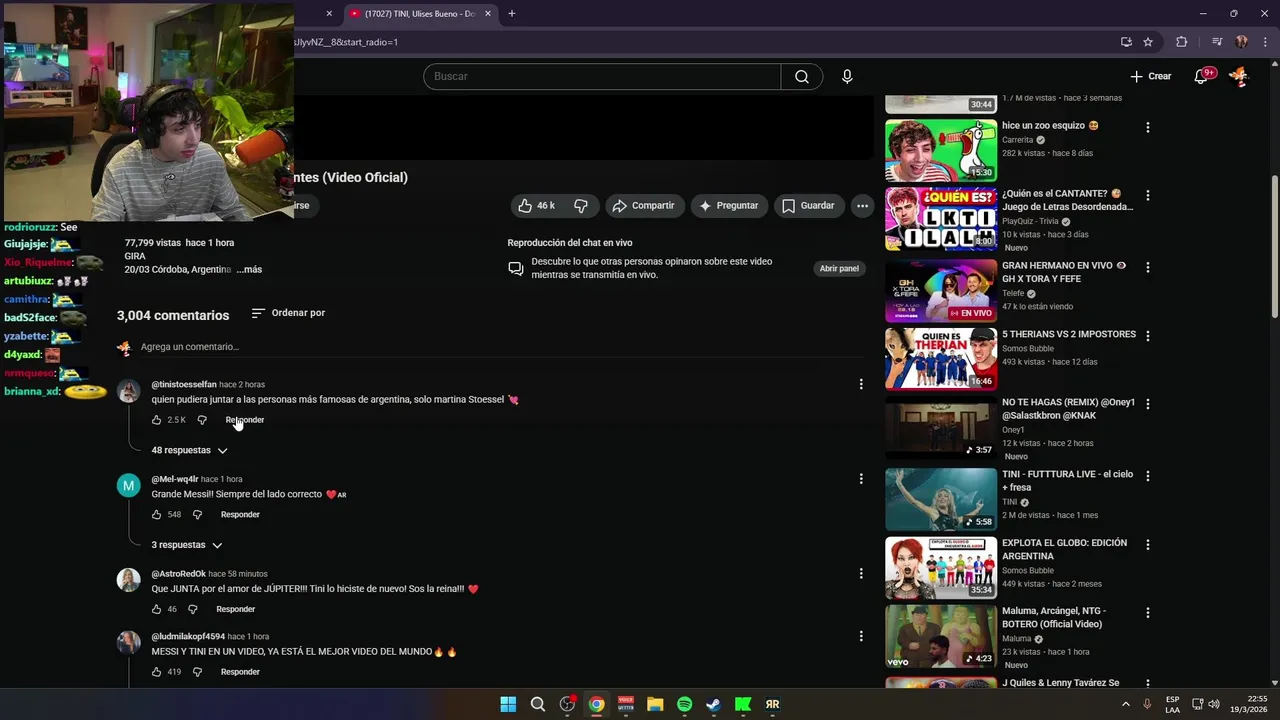This screenshot has height=720, width=1280.
Task: Open Windows Start menu
Action: [508, 704]
